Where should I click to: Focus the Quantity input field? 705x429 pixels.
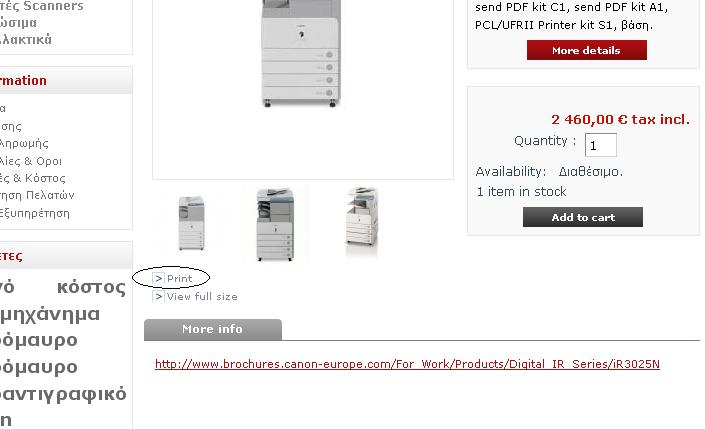pyautogui.click(x=601, y=145)
